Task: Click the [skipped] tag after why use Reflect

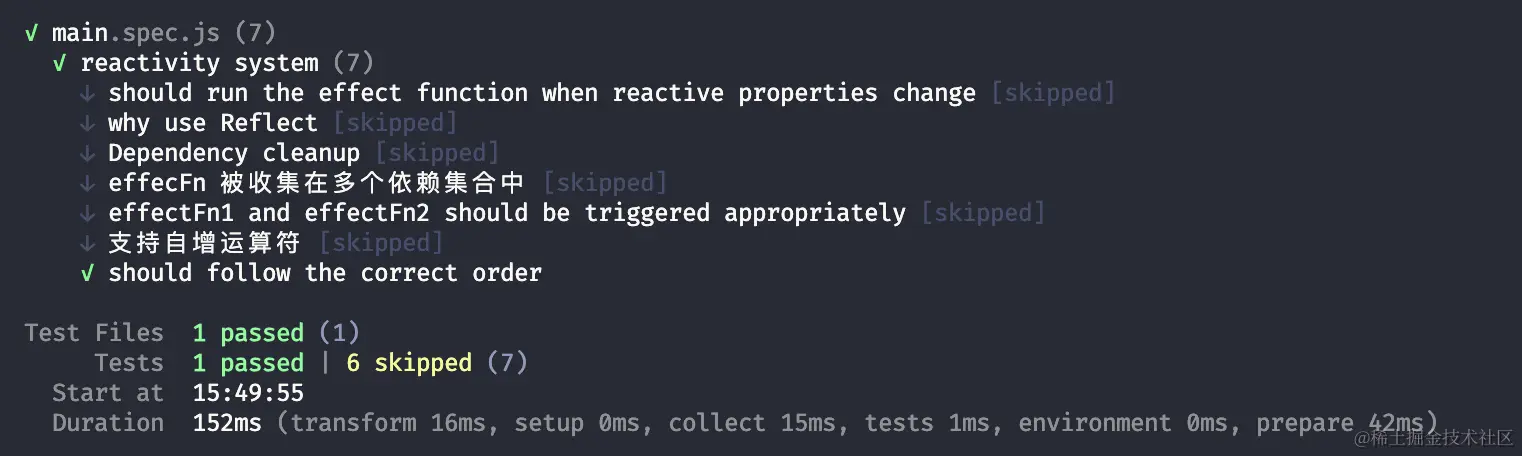Action: [x=395, y=123]
